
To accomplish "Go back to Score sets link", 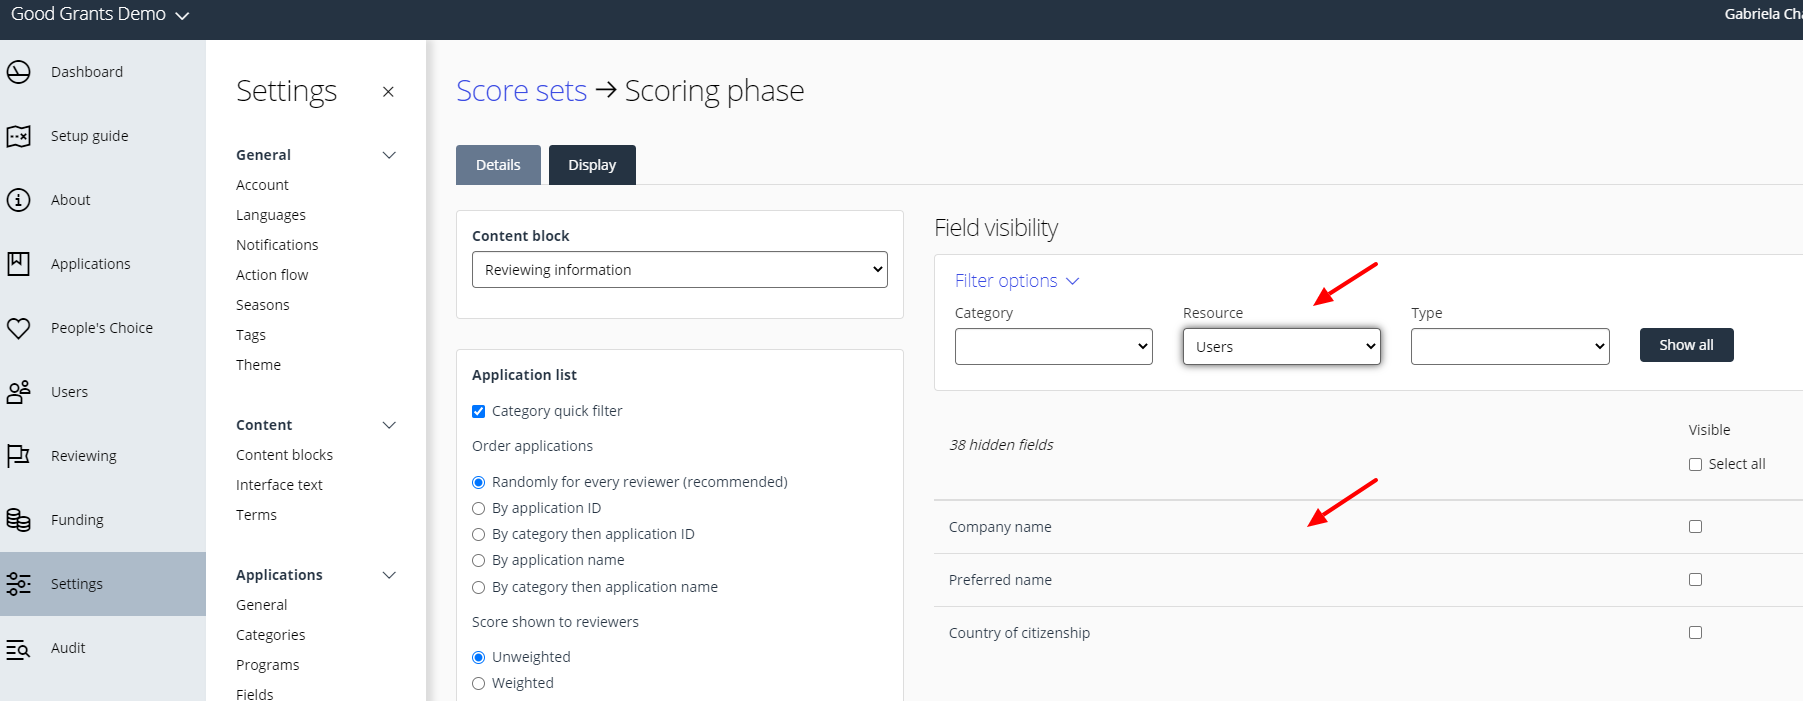I will (521, 91).
